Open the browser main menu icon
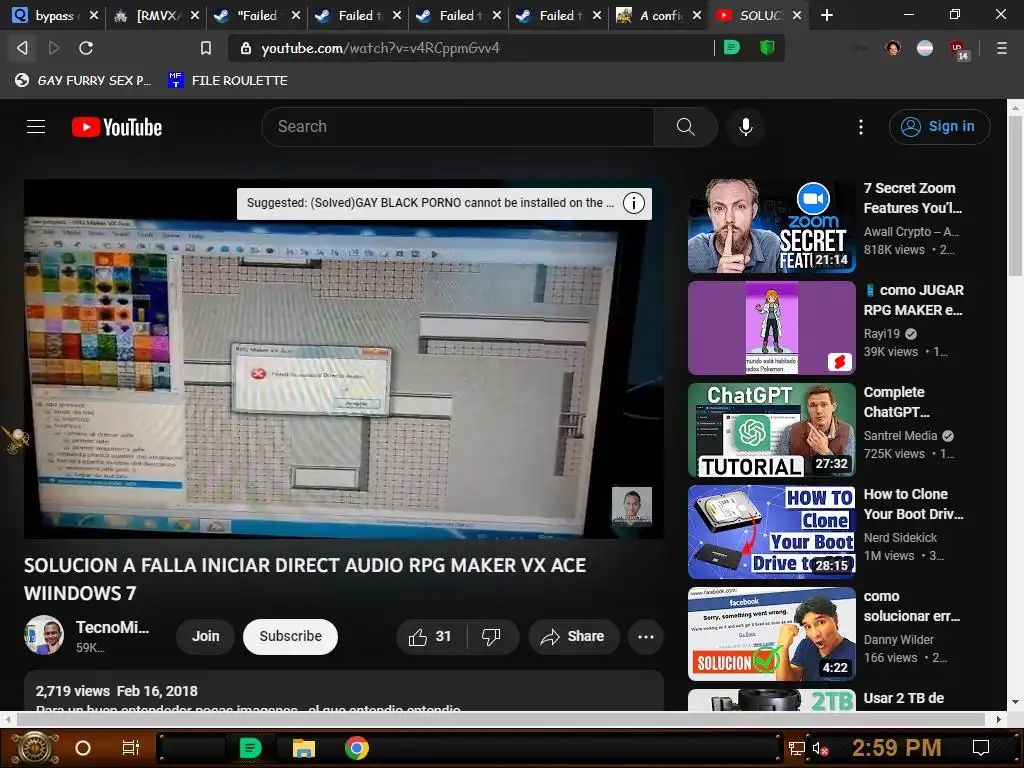This screenshot has width=1024, height=768. point(1001,48)
